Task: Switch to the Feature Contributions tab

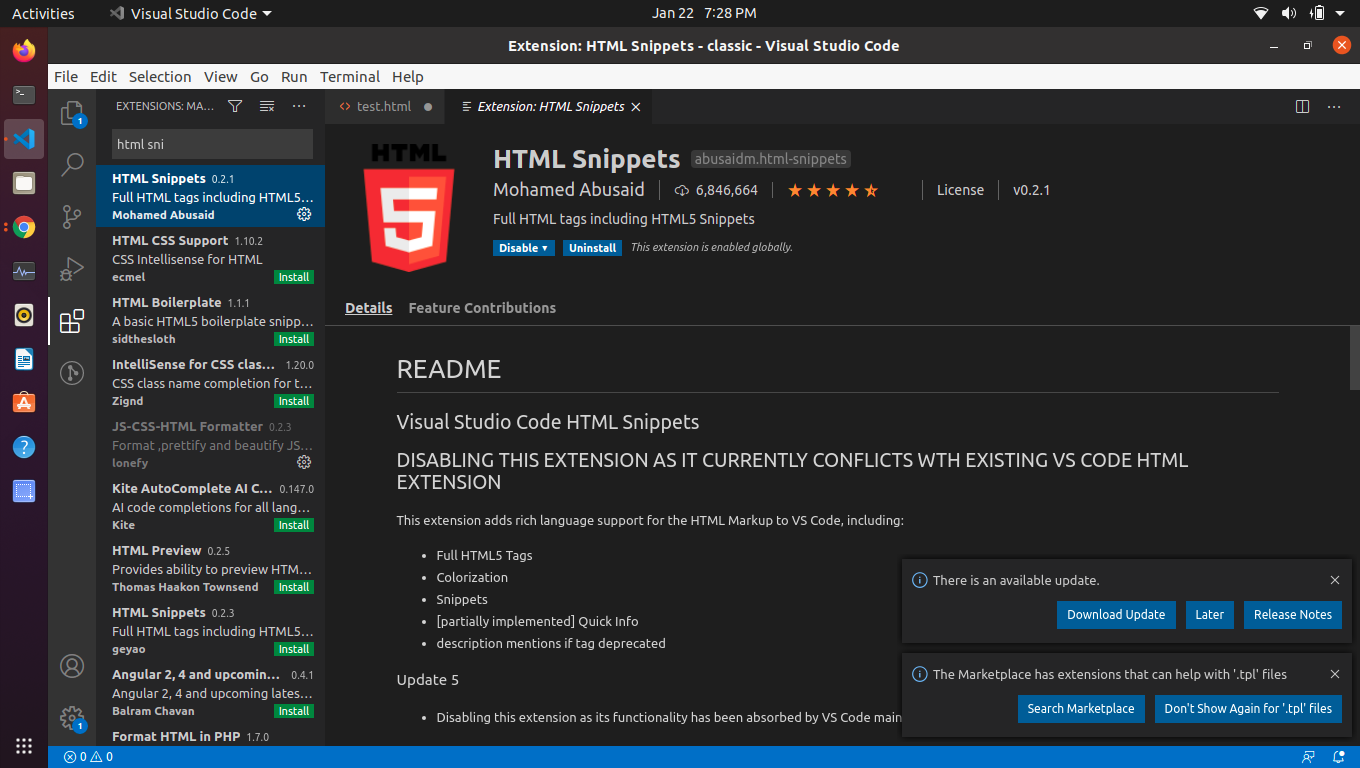Action: click(482, 308)
